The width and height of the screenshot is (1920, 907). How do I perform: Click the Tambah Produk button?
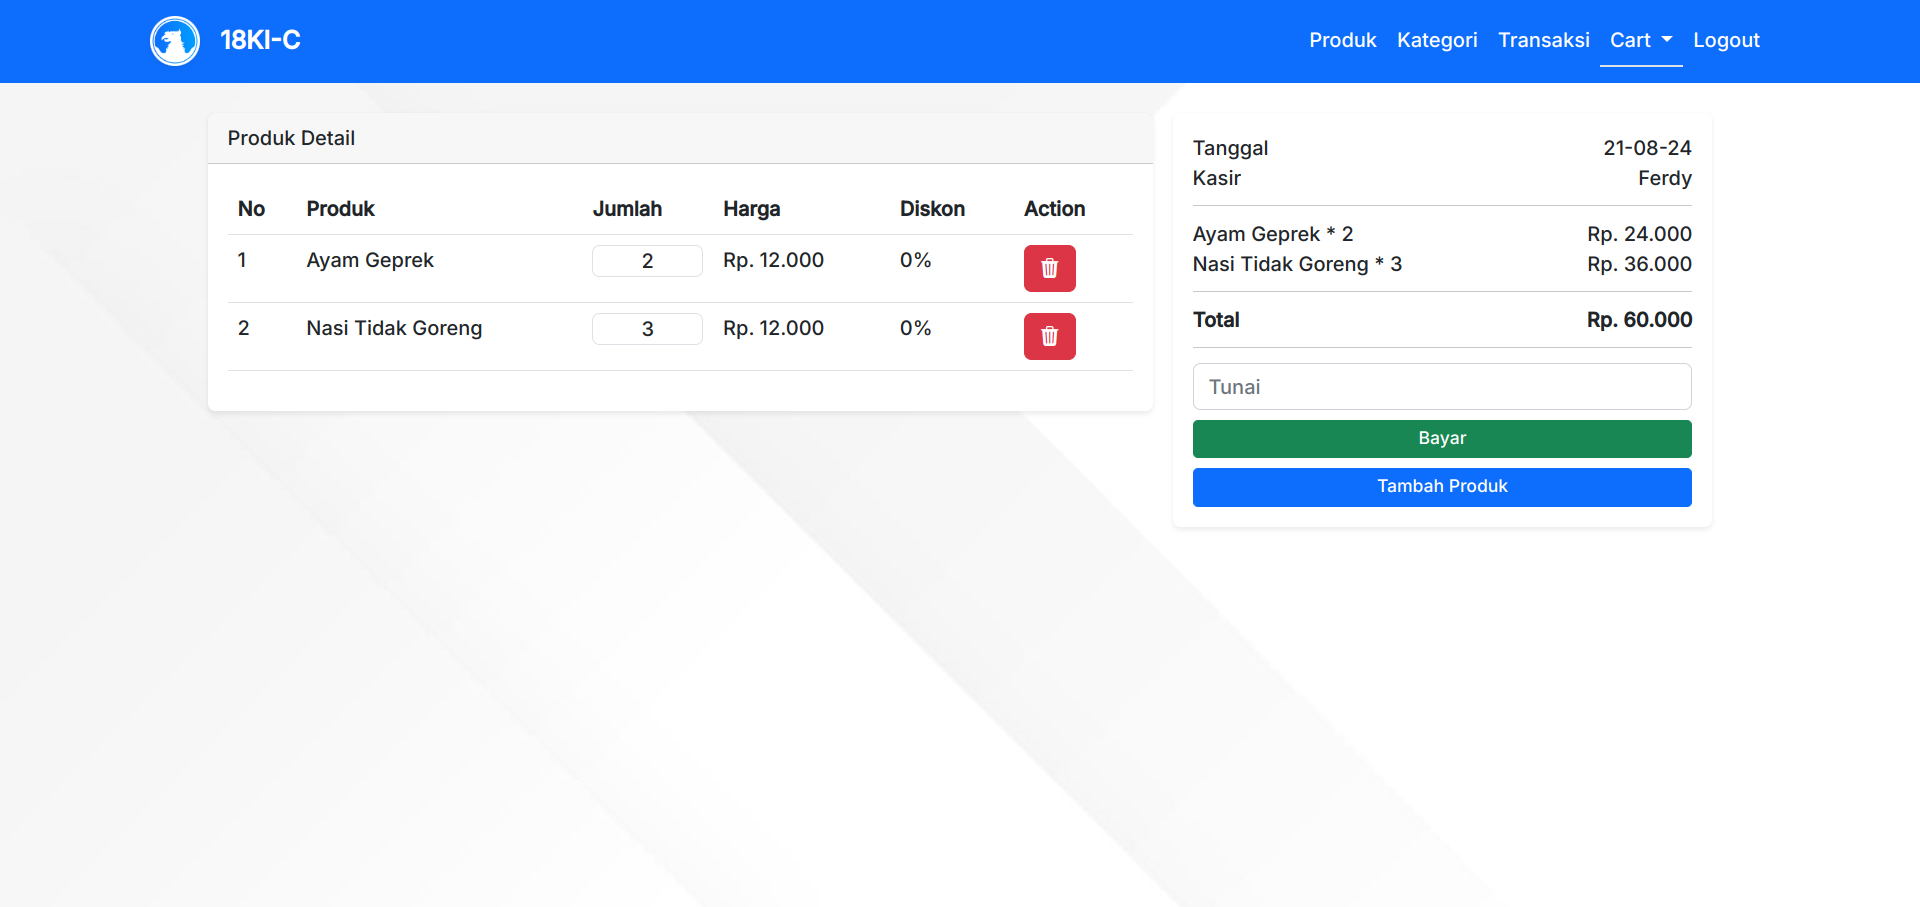click(x=1441, y=487)
